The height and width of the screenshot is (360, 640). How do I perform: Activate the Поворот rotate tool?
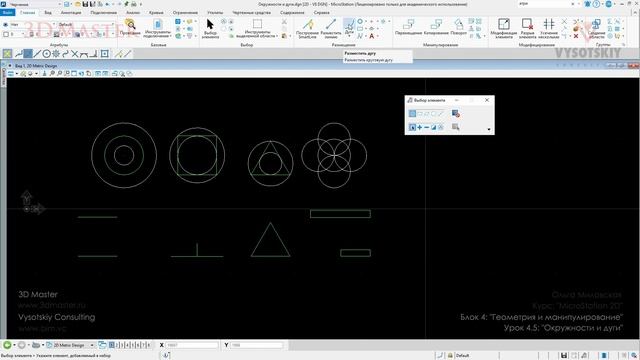(x=459, y=27)
